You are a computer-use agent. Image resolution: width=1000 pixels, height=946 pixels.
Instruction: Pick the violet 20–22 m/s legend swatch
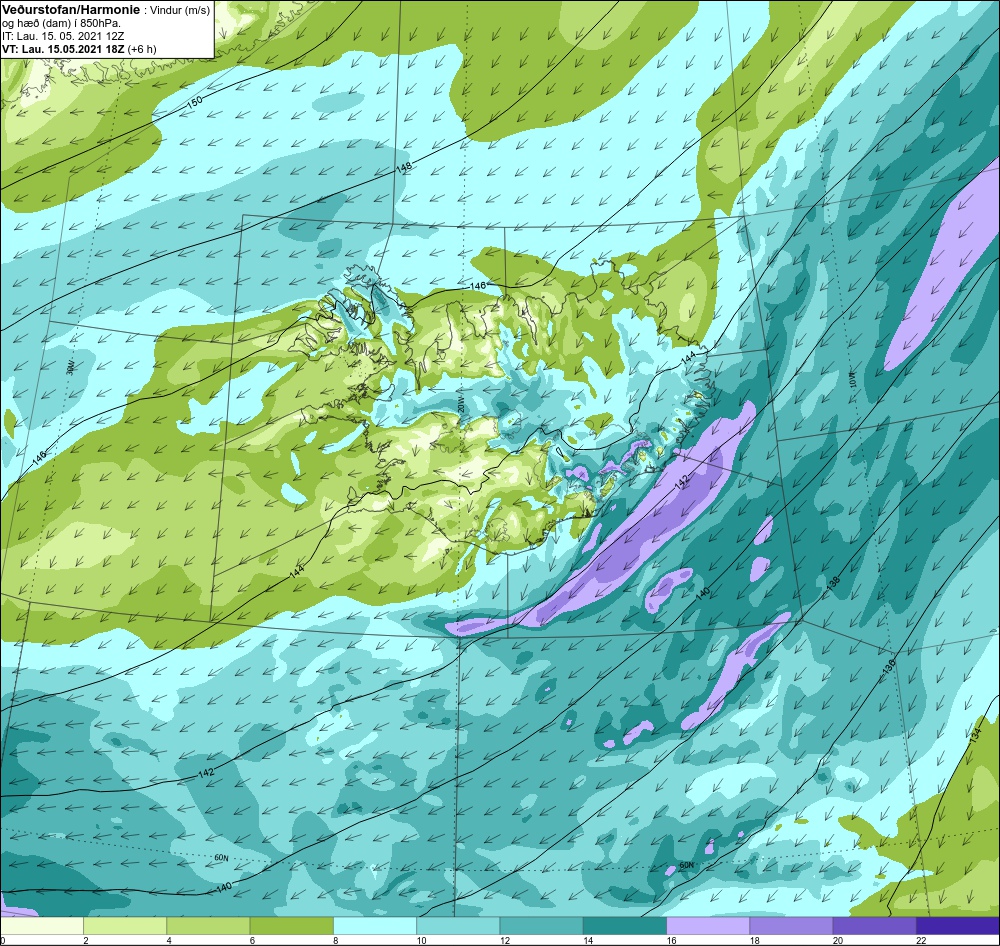[x=875, y=926]
